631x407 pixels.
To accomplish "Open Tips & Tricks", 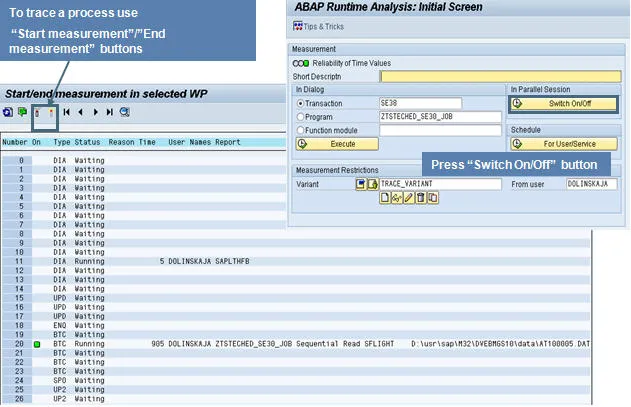I will 320,25.
